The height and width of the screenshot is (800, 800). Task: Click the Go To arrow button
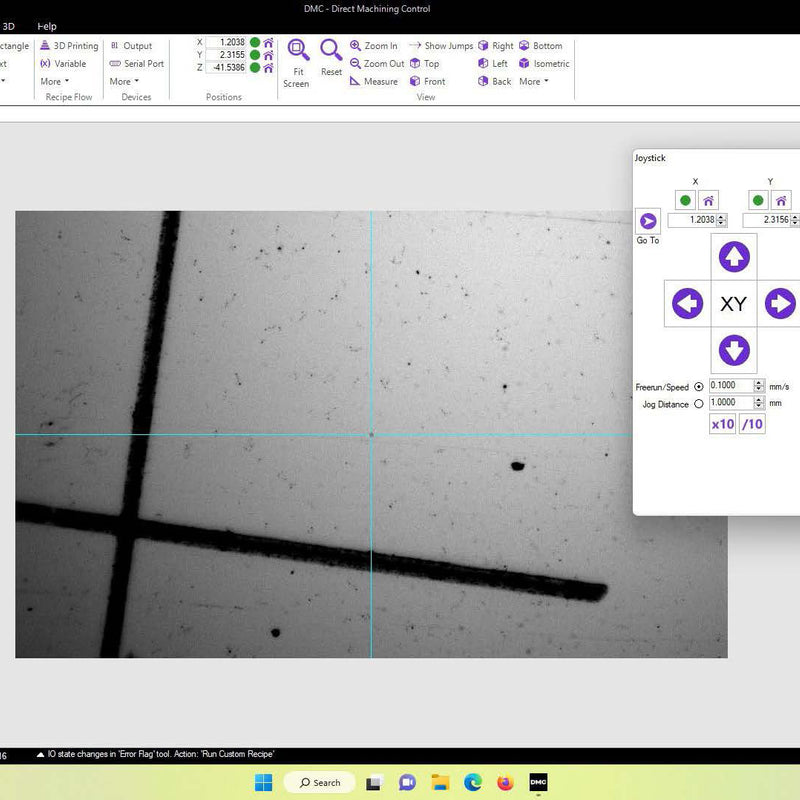(648, 221)
